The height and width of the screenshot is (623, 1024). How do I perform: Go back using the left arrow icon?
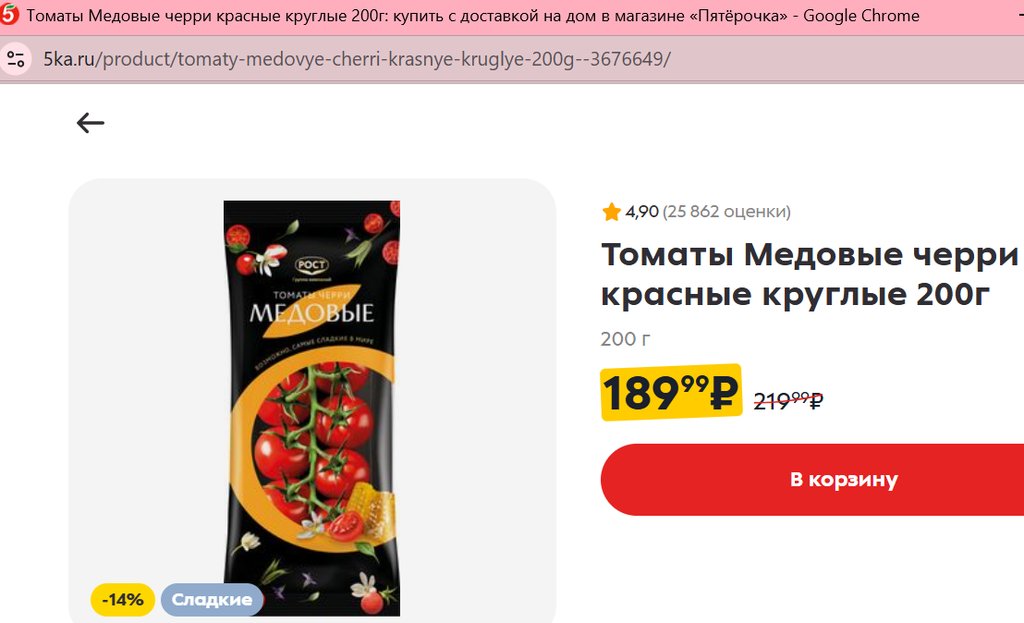tap(90, 123)
